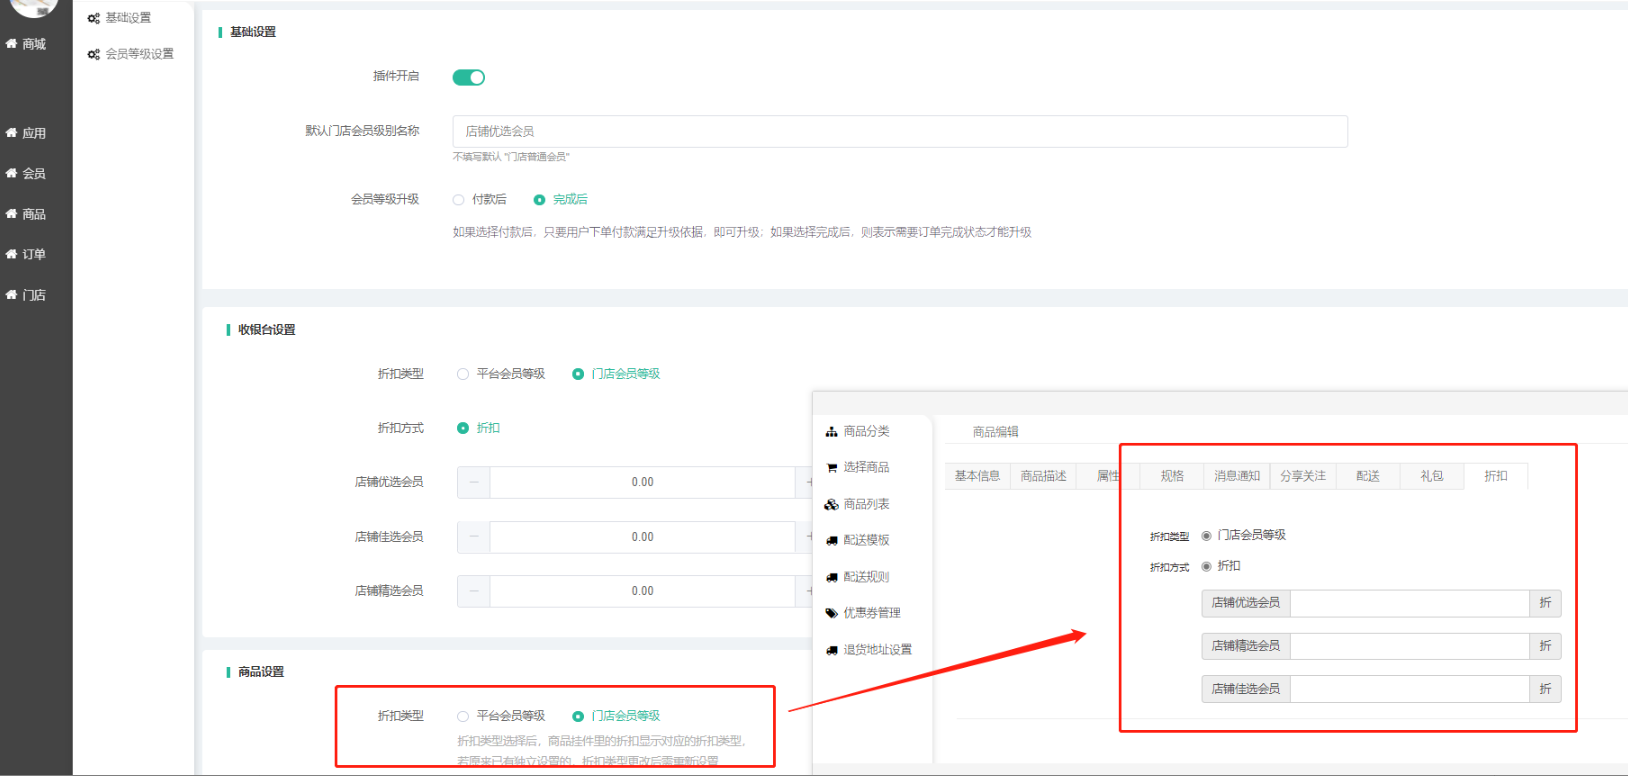Click the 优惠券管理 tag icon
Viewport: 1628px width, 776px height.
(831, 613)
